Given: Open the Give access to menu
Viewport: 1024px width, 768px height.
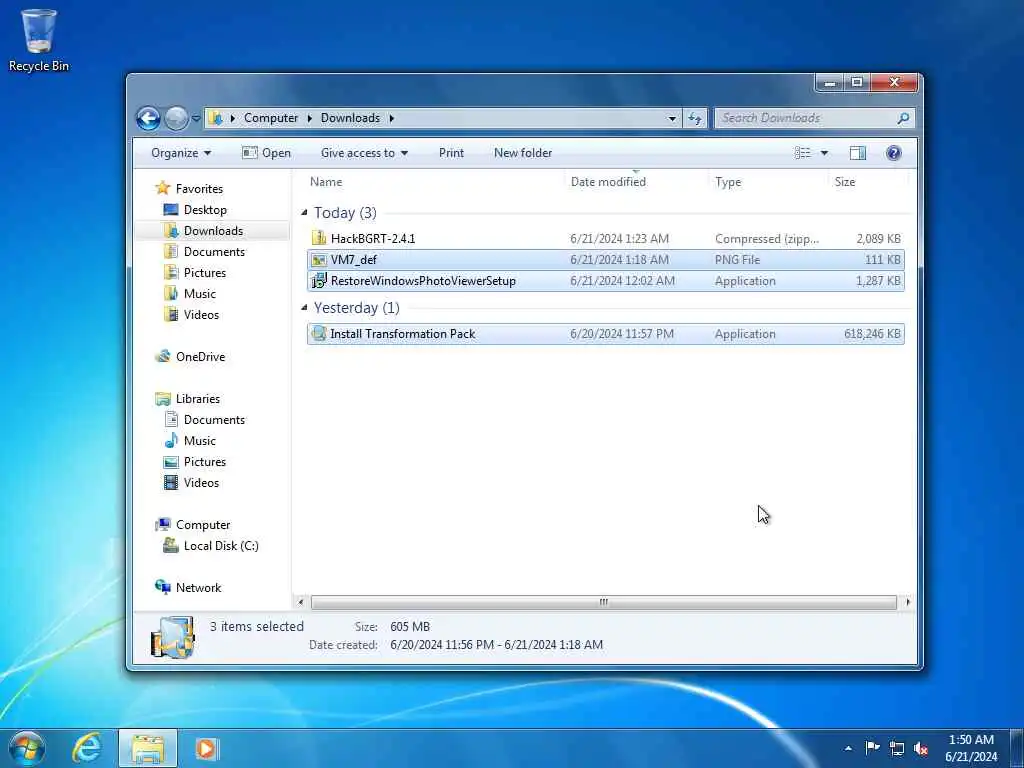Looking at the screenshot, I should (x=364, y=153).
